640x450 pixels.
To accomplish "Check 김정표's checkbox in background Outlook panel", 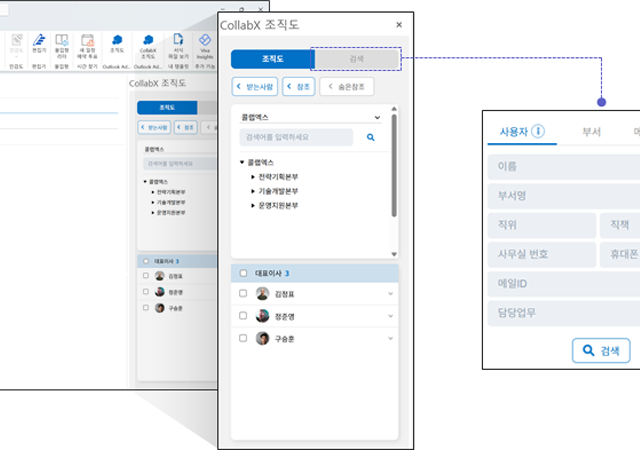I will [146, 276].
